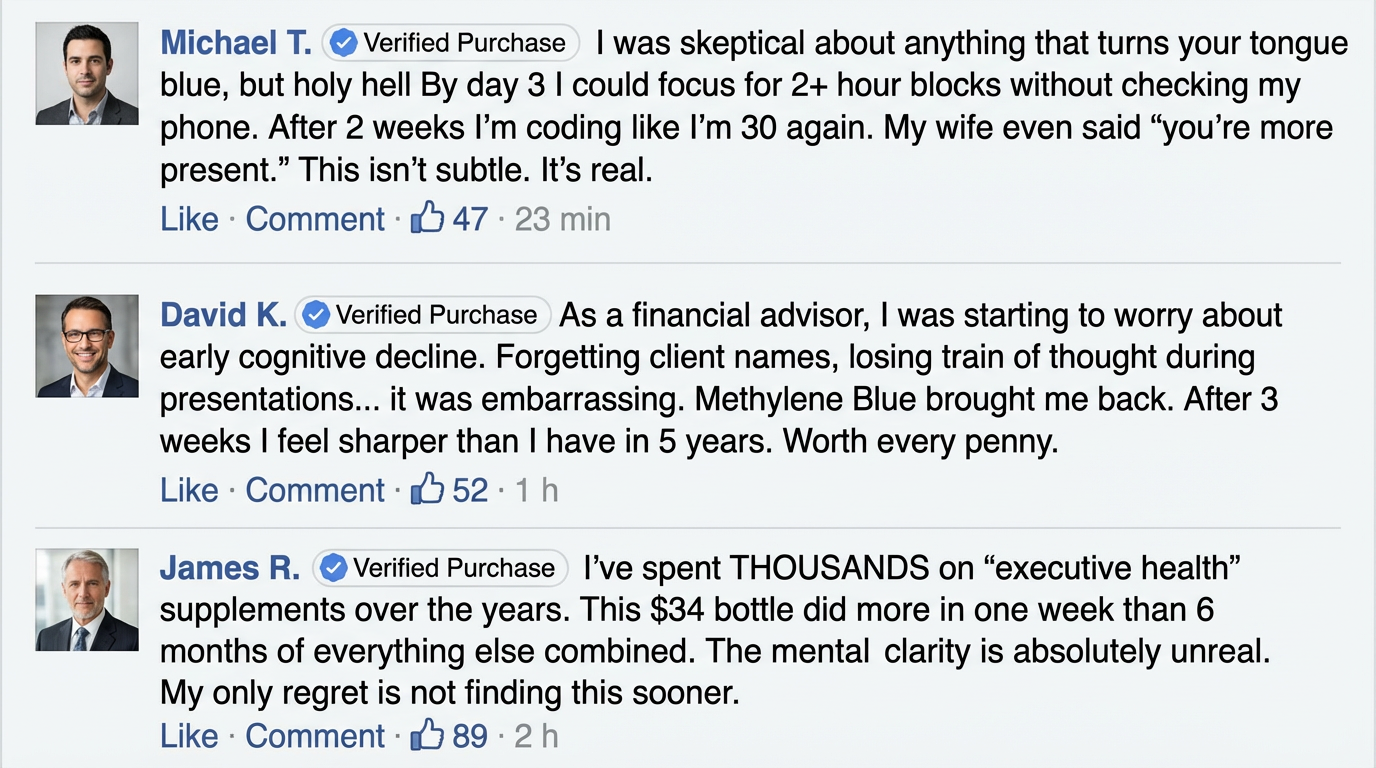The image size is (1376, 768).
Task: Click verified checkmark badge next to Michael T.
Action: coord(343,43)
